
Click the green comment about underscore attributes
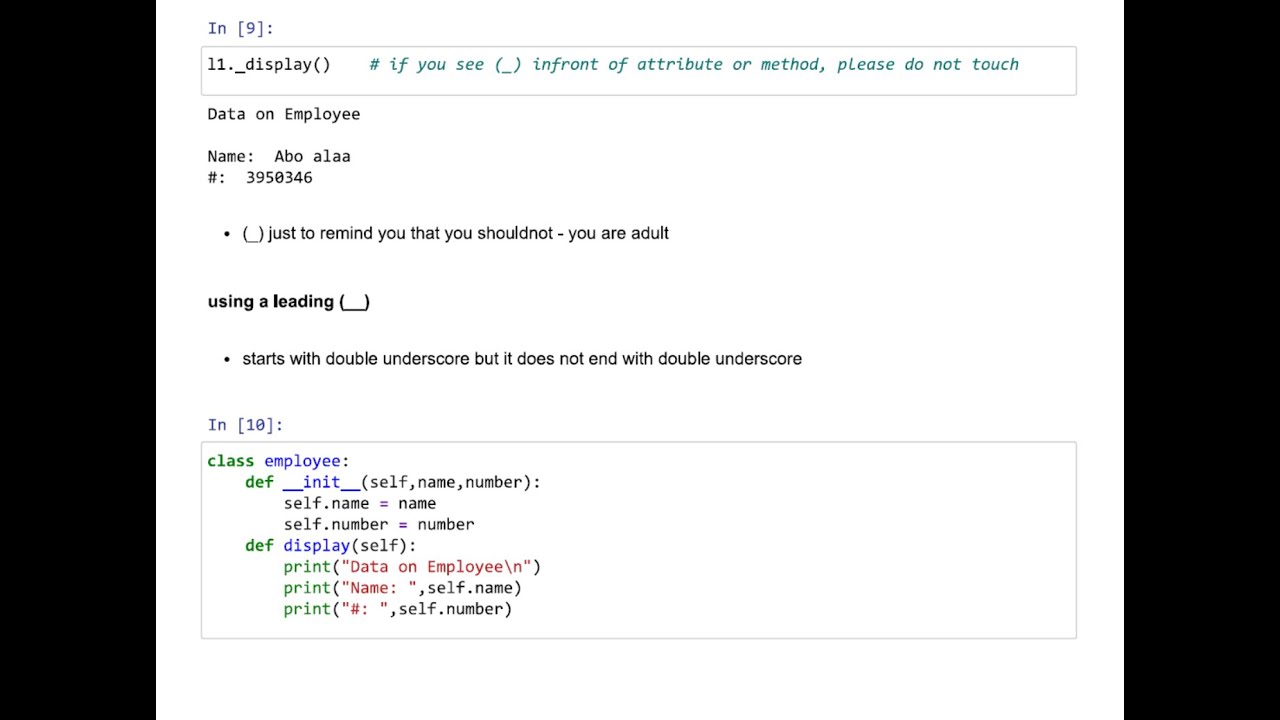pyautogui.click(x=694, y=64)
